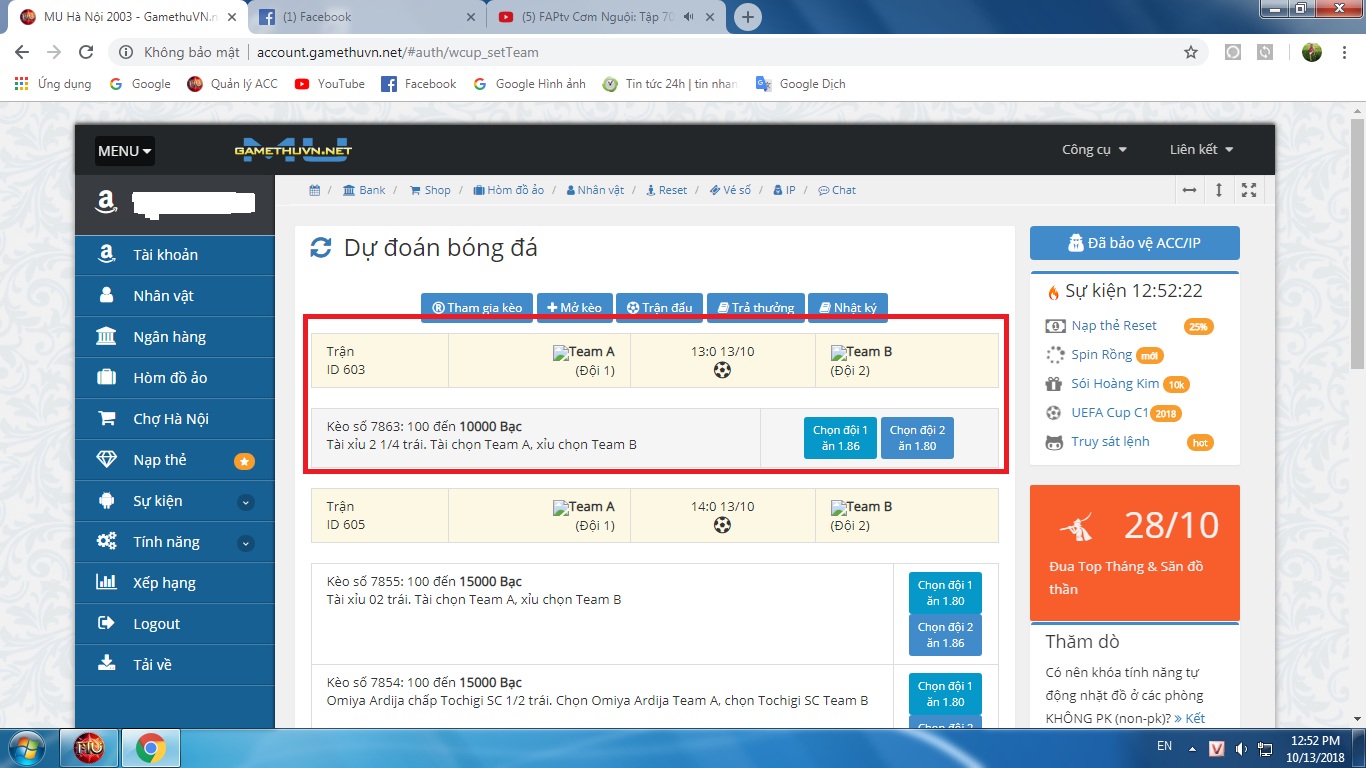1366x768 pixels.
Task: Click the horizontal expand arrows icon
Action: click(x=1189, y=190)
